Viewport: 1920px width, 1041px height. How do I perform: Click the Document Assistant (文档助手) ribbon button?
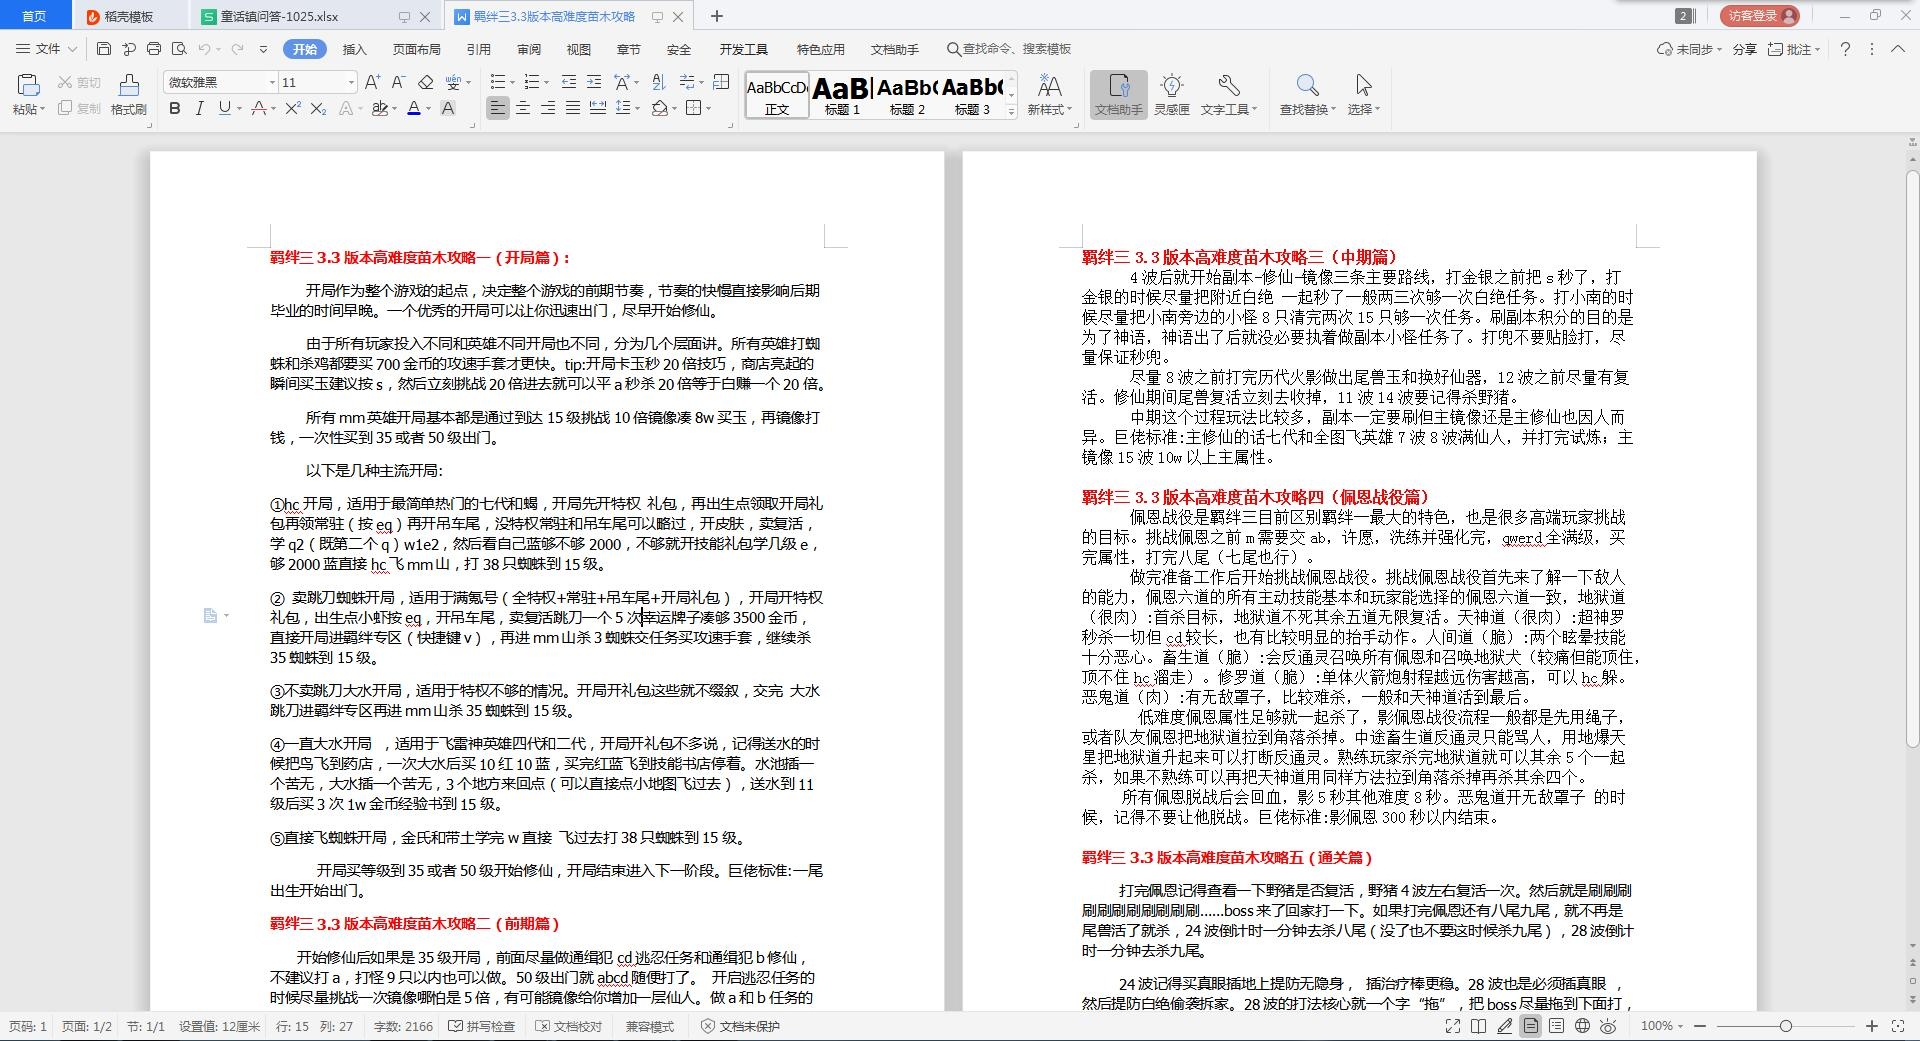click(1118, 95)
